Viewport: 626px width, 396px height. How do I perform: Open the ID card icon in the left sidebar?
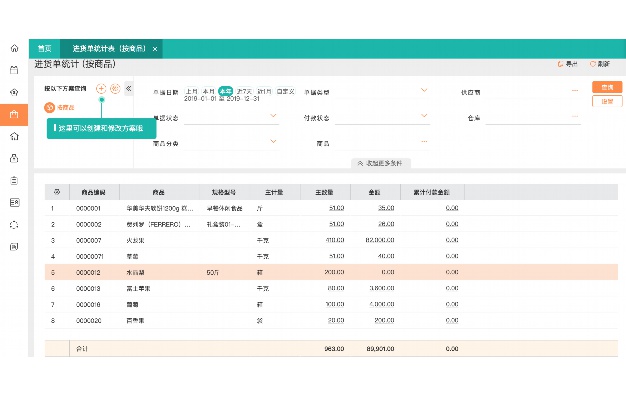[14, 202]
